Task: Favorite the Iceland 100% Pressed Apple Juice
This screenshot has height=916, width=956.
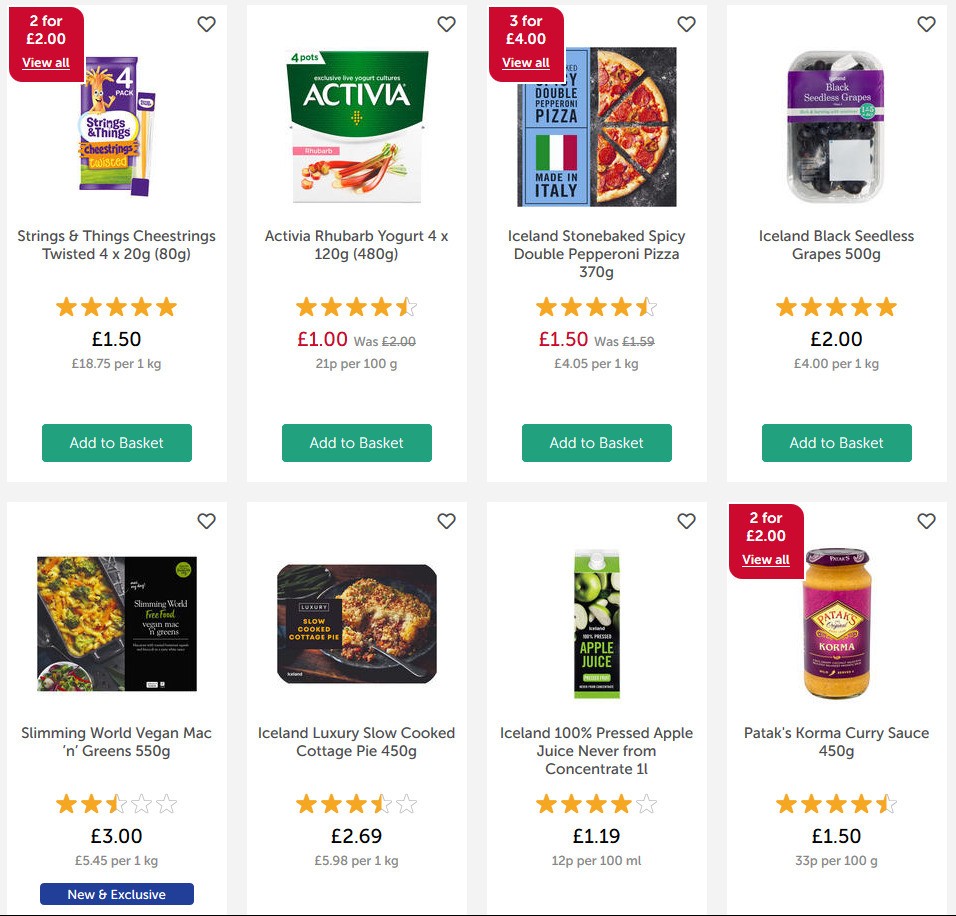Action: click(686, 521)
